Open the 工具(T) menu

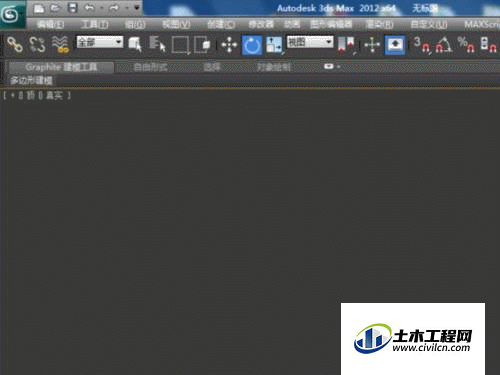pyautogui.click(x=95, y=24)
